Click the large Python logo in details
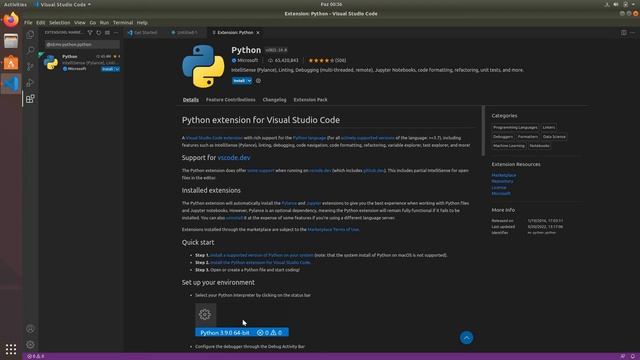 click(203, 66)
